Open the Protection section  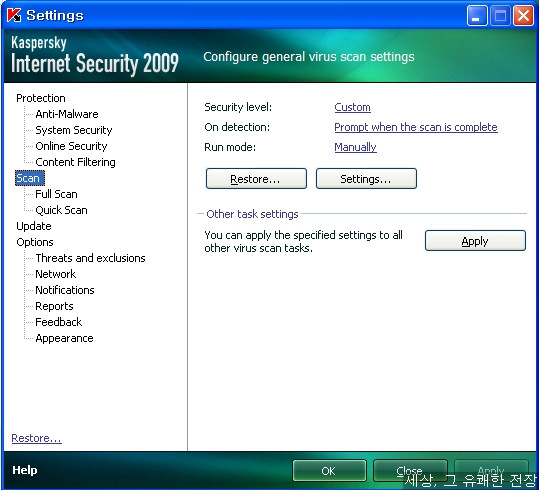pos(41,98)
